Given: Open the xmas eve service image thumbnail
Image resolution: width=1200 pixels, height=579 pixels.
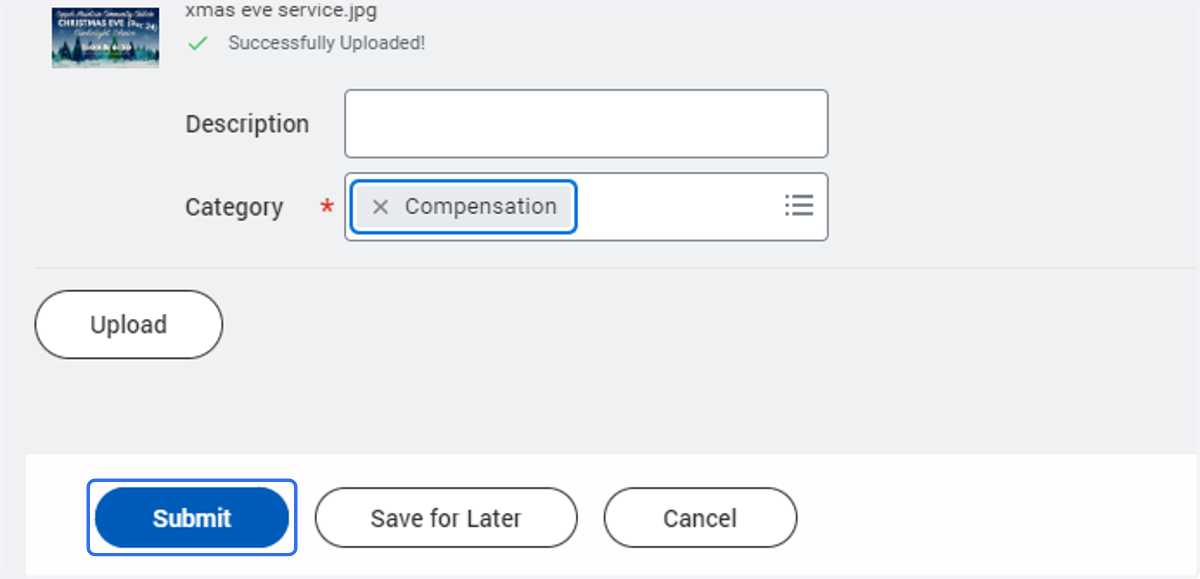Looking at the screenshot, I should click(105, 38).
